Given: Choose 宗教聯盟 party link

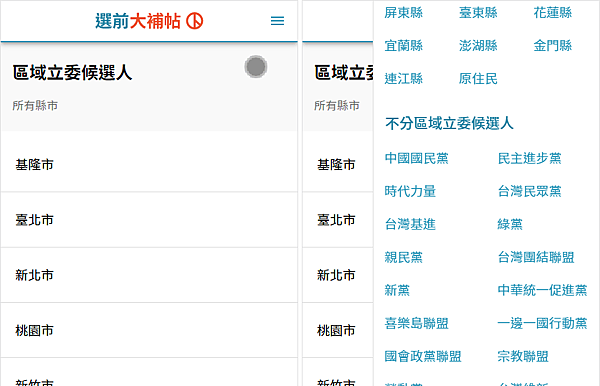Looking at the screenshot, I should [523, 356].
